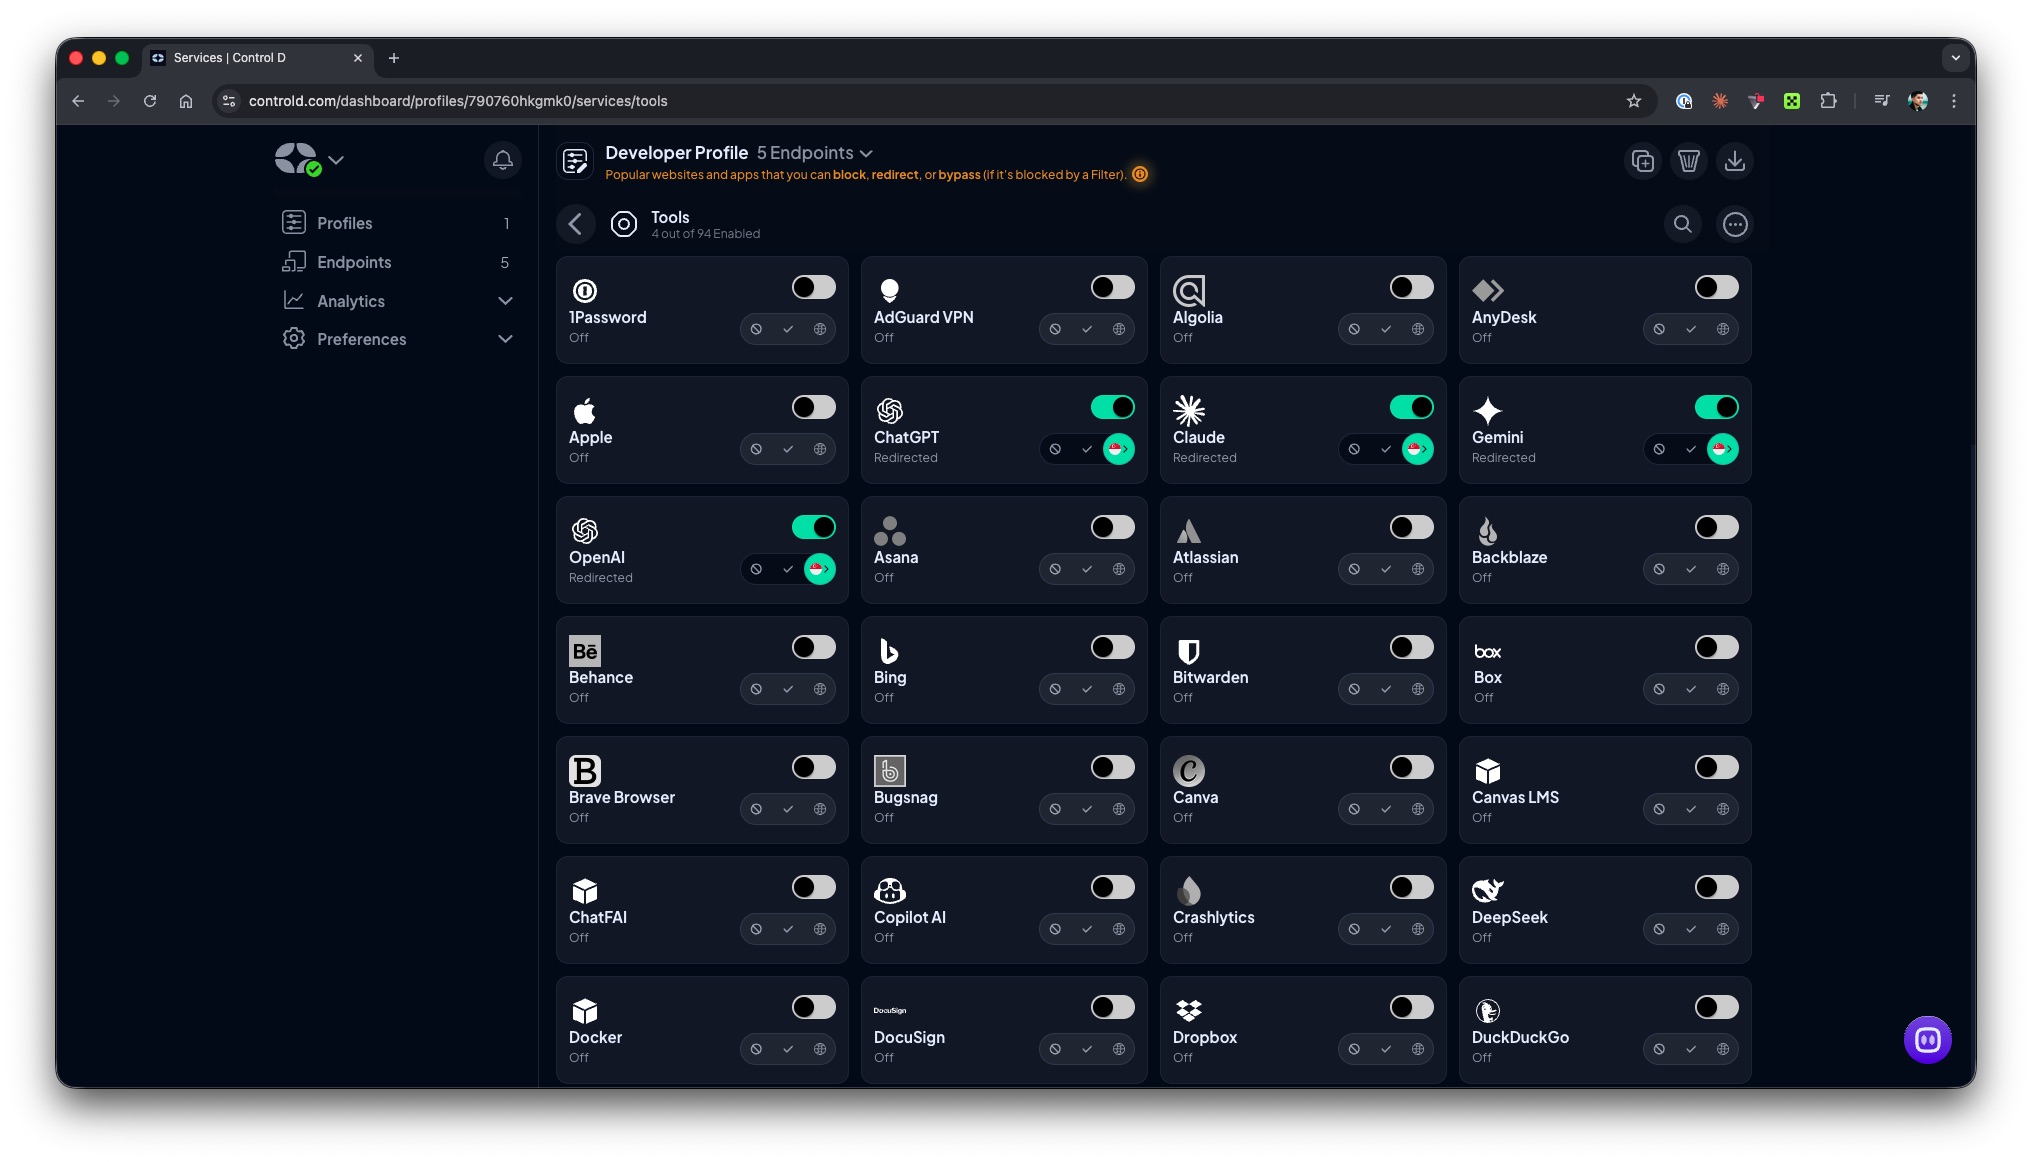Click the Canvas LMS service name

click(x=1515, y=798)
